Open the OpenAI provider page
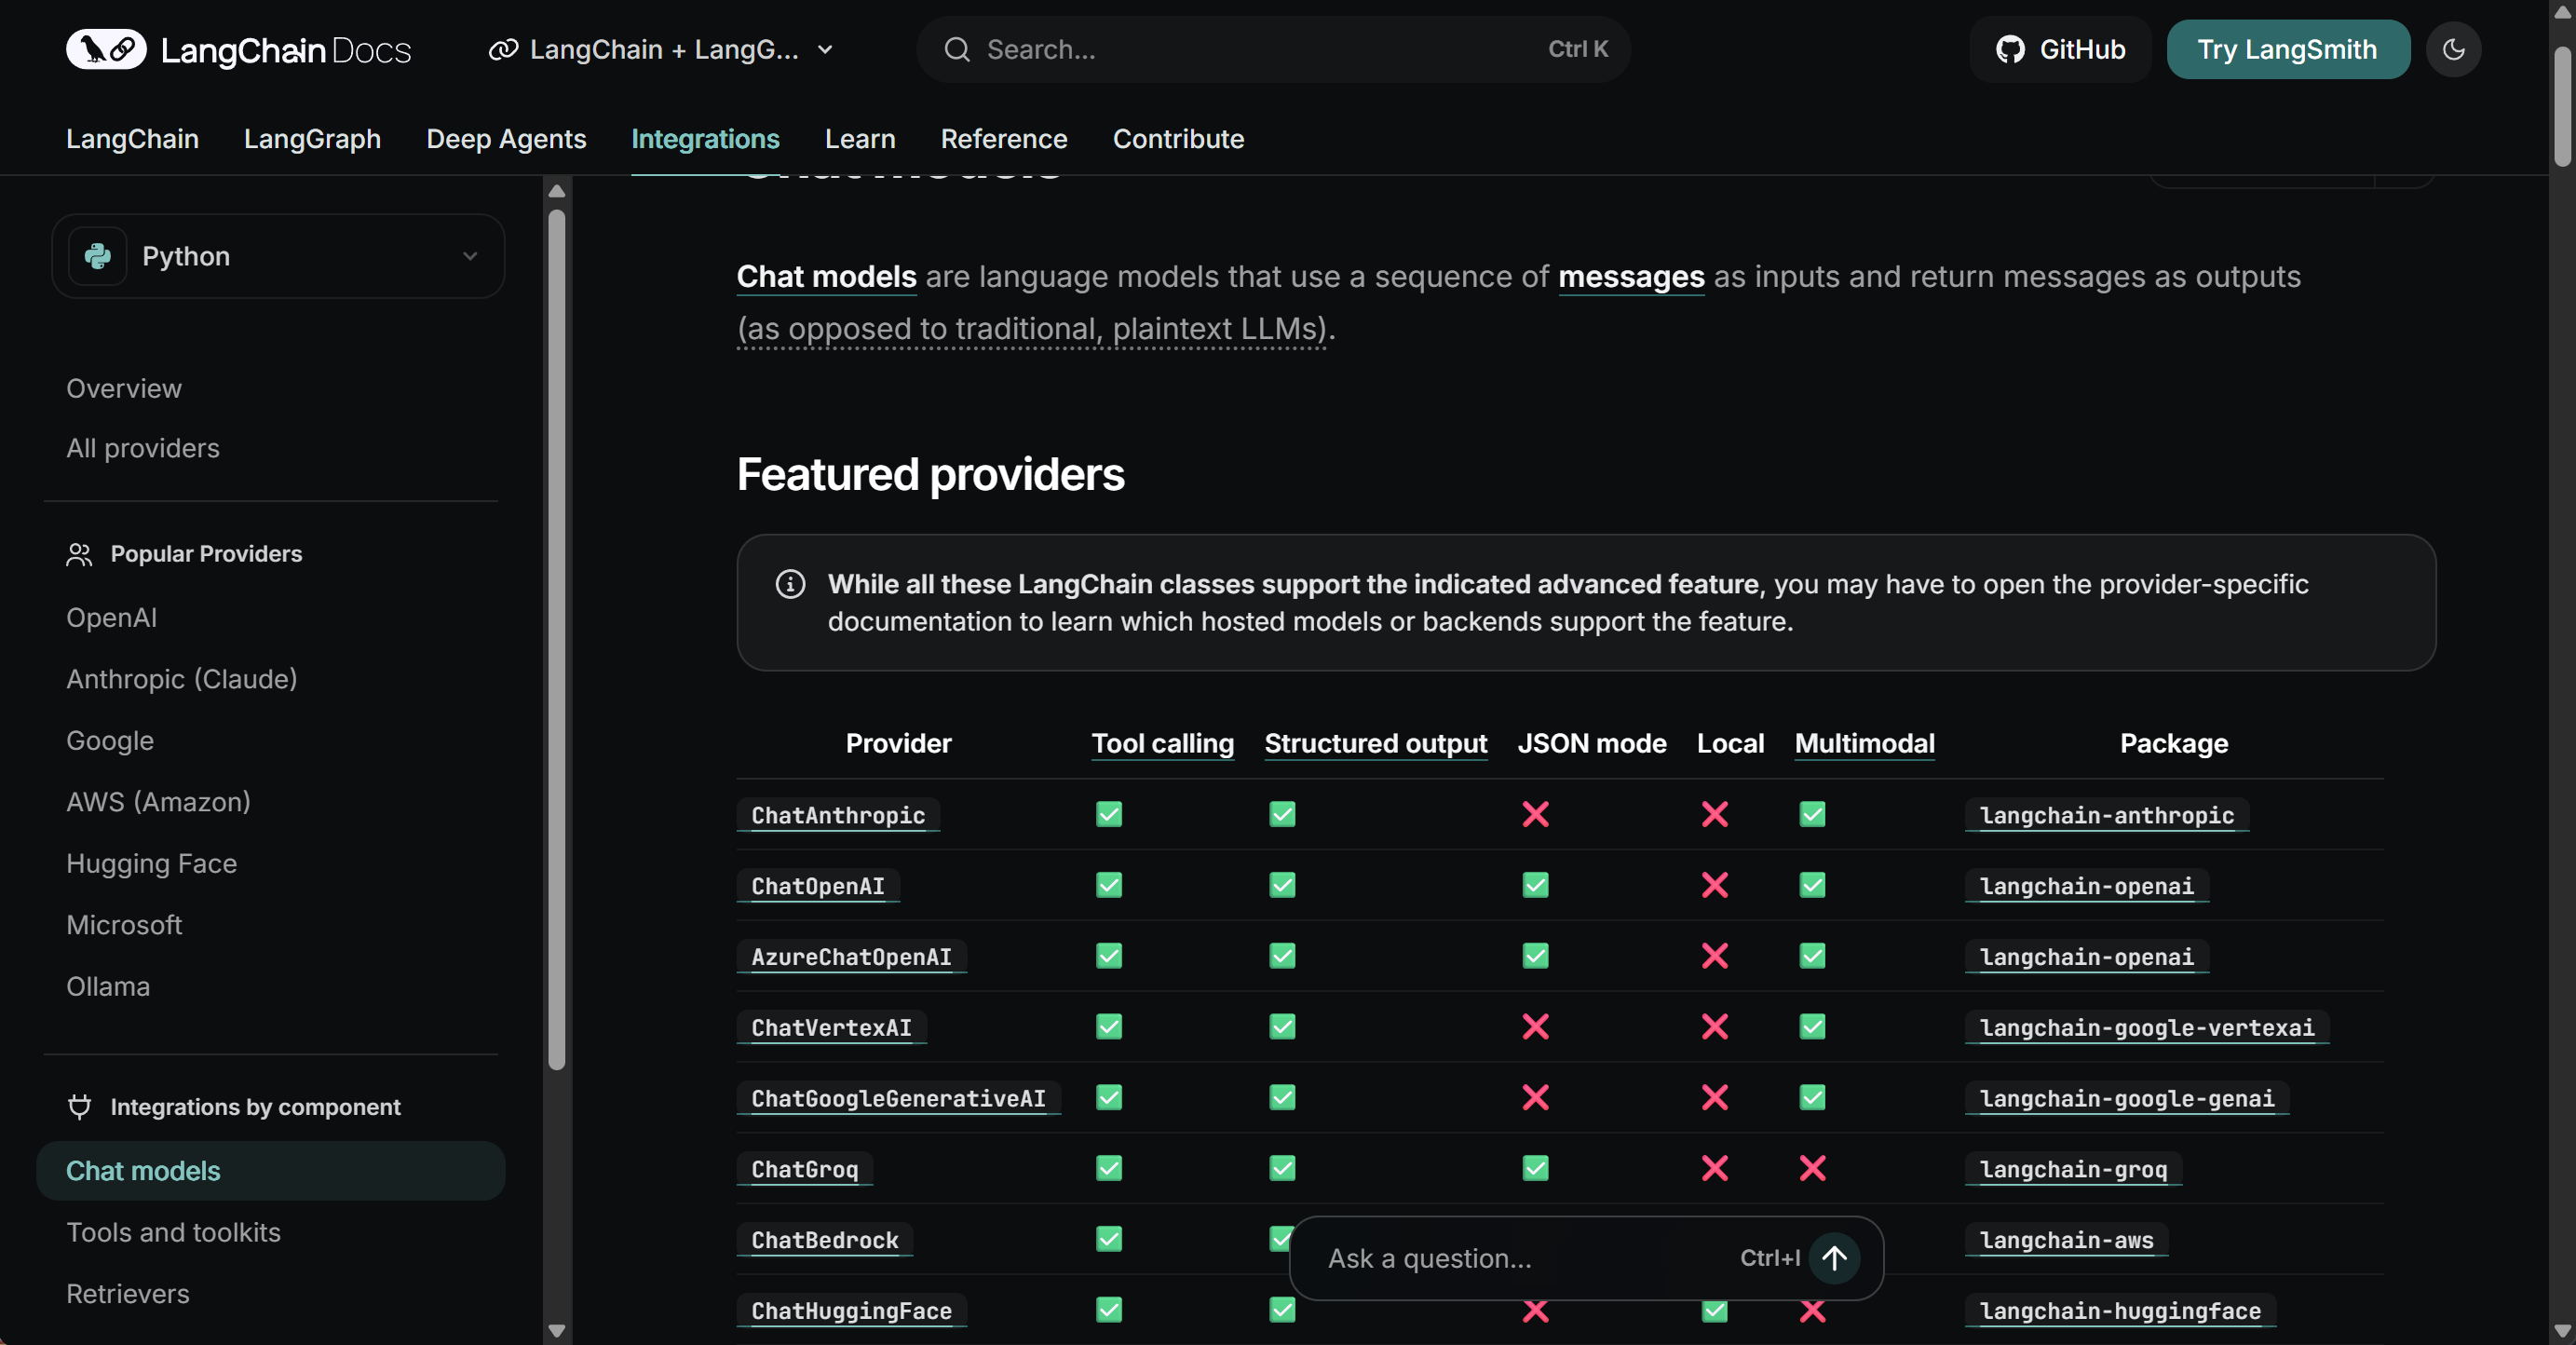The height and width of the screenshot is (1345, 2576). 111,617
